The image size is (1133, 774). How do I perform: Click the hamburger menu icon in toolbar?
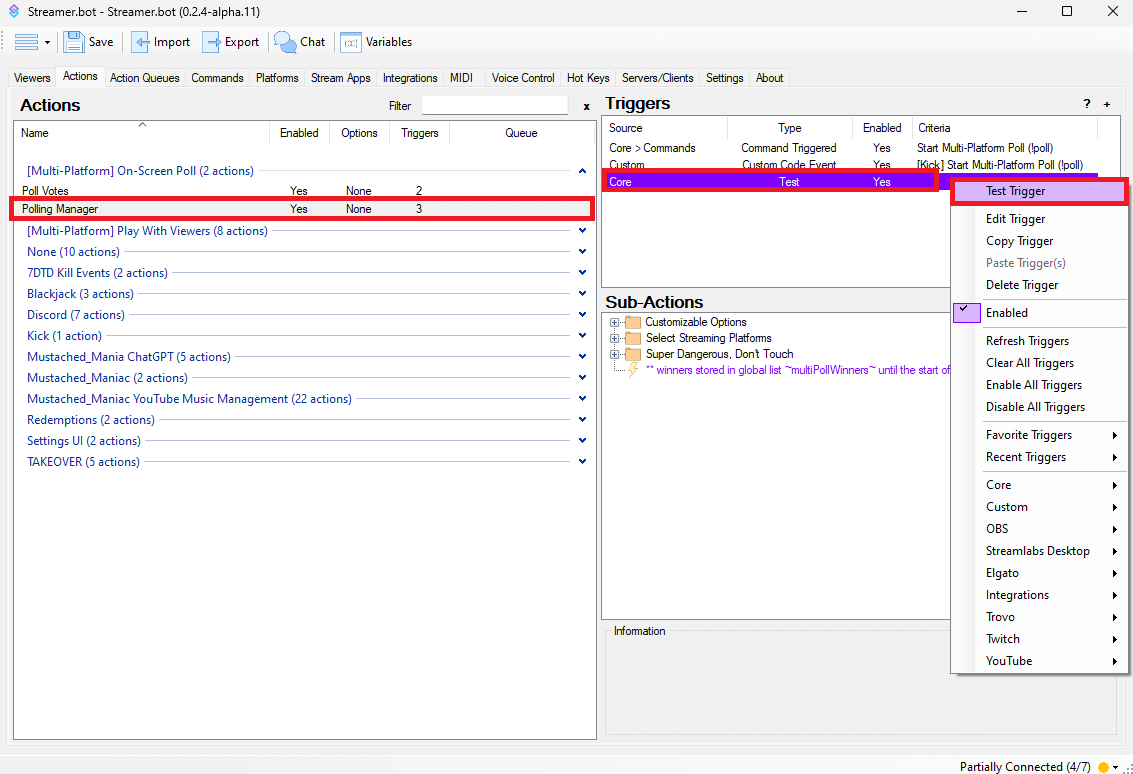(26, 42)
